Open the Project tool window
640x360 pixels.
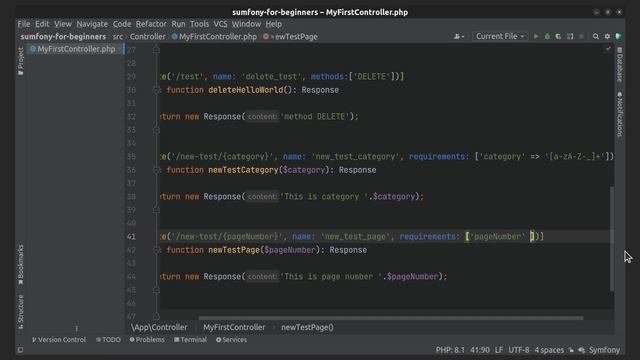(x=21, y=61)
